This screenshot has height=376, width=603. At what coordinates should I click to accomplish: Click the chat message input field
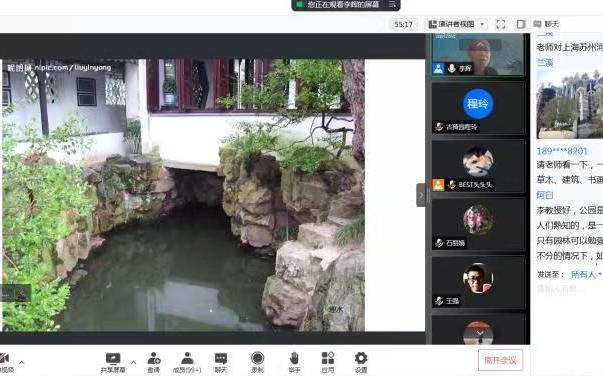coord(569,289)
